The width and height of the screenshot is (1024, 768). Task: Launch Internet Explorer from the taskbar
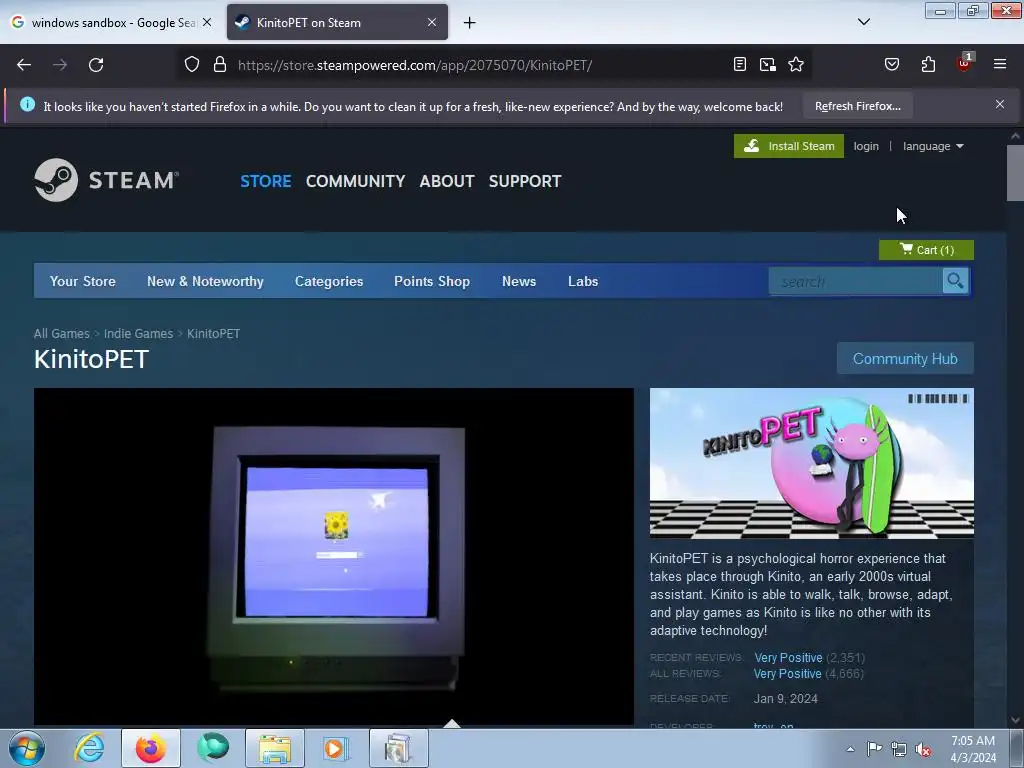[89, 748]
